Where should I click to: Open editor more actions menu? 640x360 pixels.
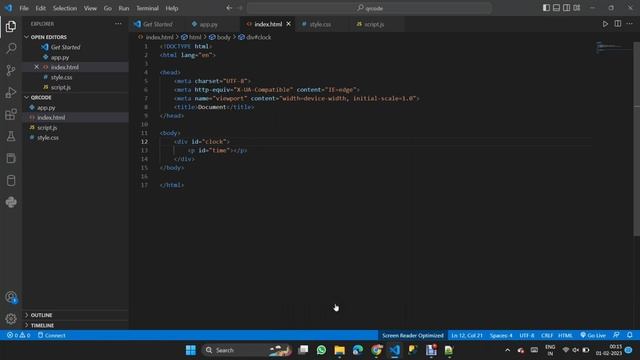(630, 24)
